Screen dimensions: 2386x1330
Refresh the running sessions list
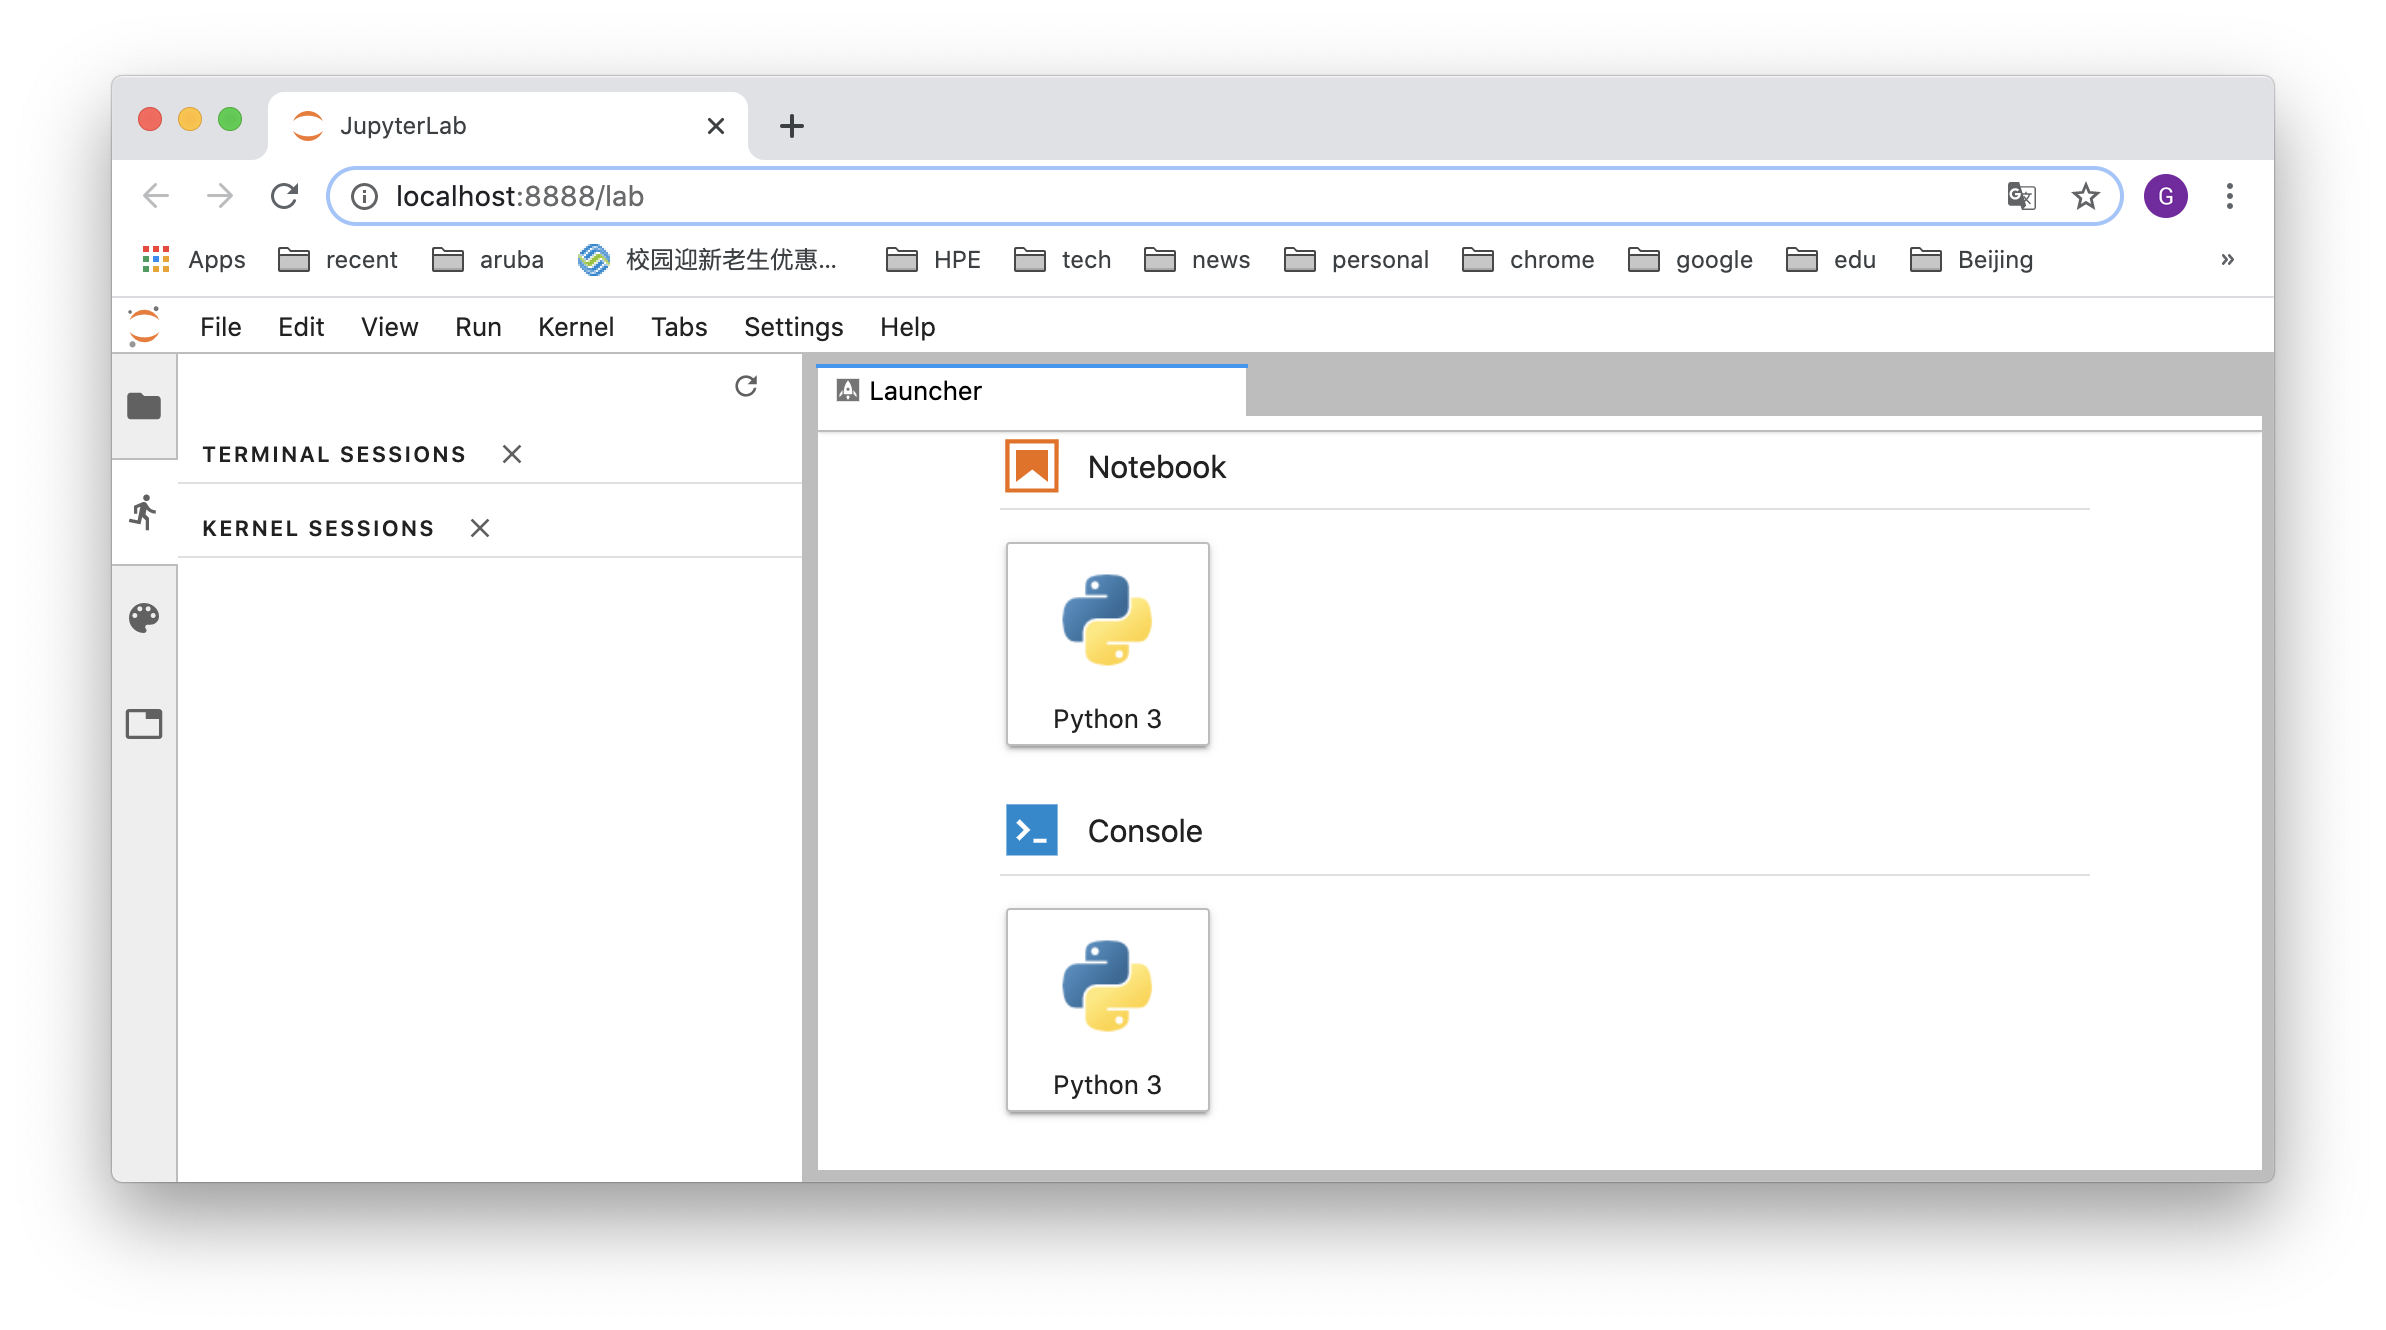tap(746, 386)
